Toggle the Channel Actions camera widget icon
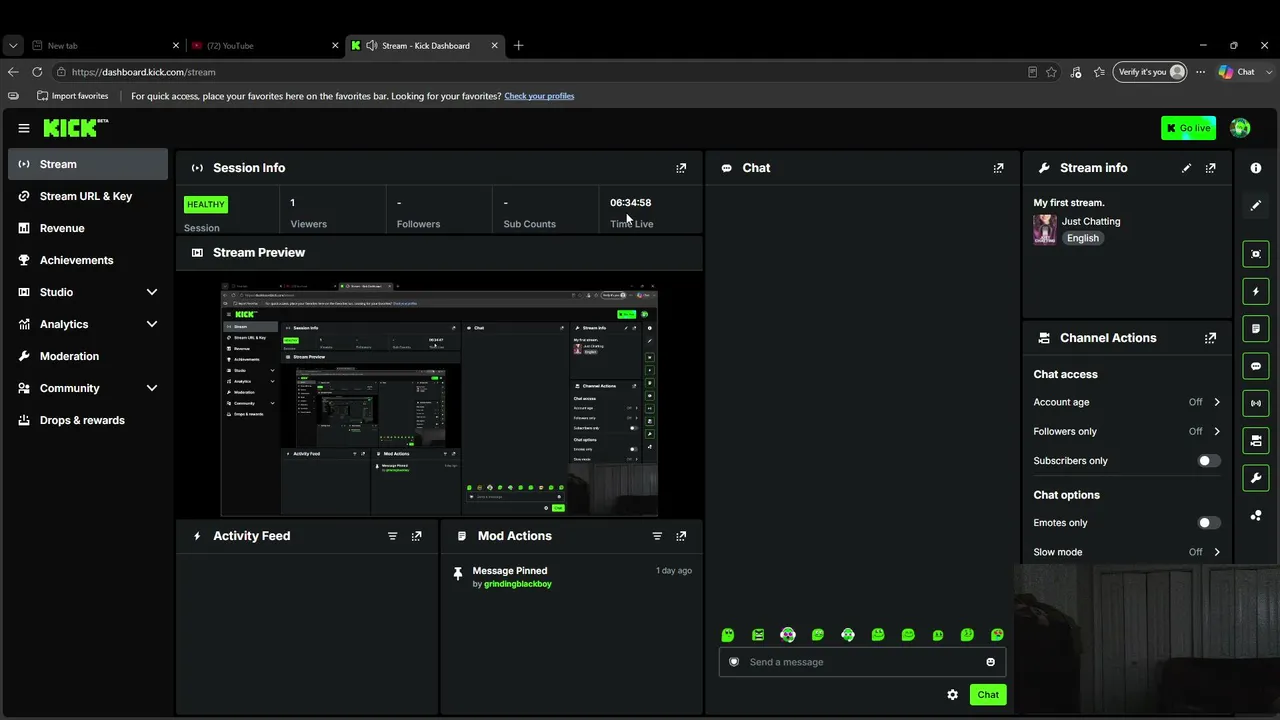The height and width of the screenshot is (720, 1280). (1256, 440)
